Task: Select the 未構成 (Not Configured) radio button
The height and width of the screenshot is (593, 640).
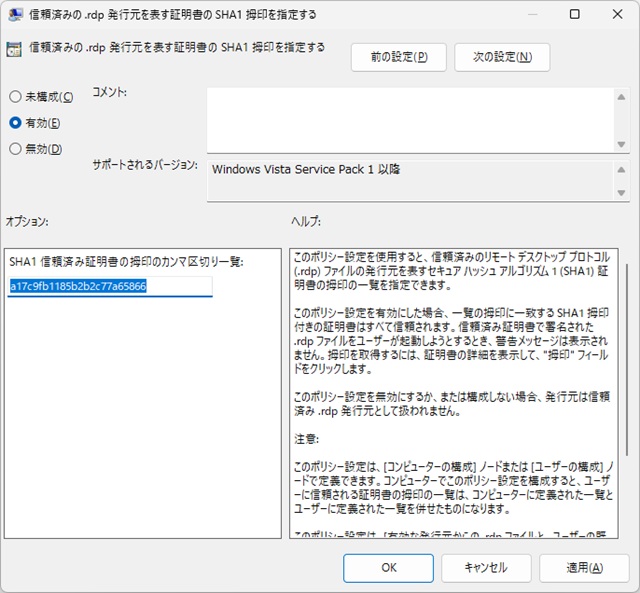Action: coord(15,97)
